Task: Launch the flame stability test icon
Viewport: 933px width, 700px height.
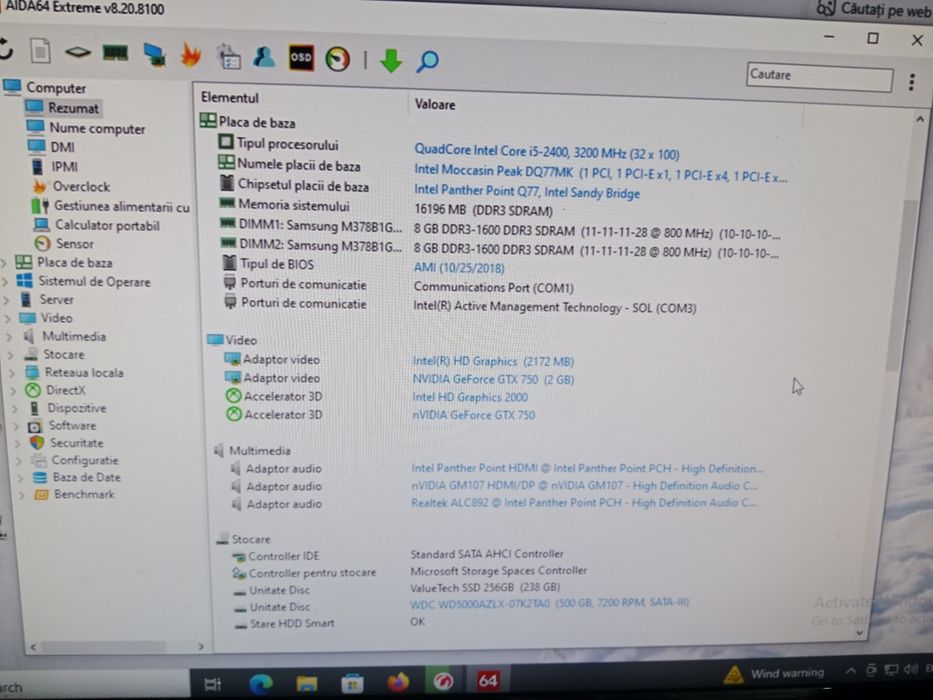Action: [x=190, y=55]
